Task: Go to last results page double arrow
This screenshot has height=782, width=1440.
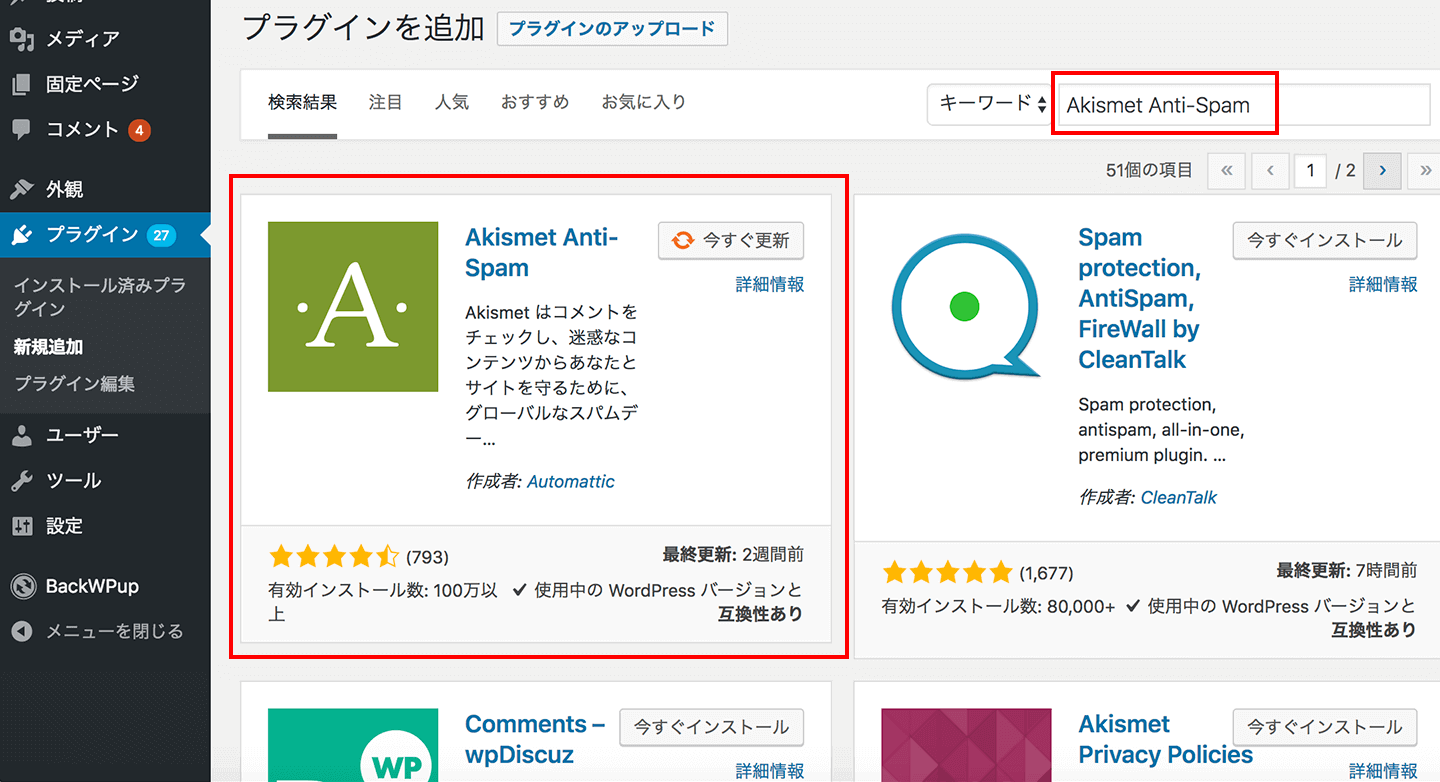Action: click(1424, 171)
